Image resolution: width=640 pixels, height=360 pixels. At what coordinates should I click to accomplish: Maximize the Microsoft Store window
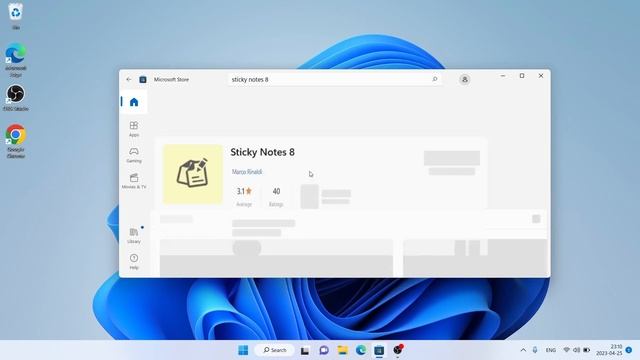[522, 76]
